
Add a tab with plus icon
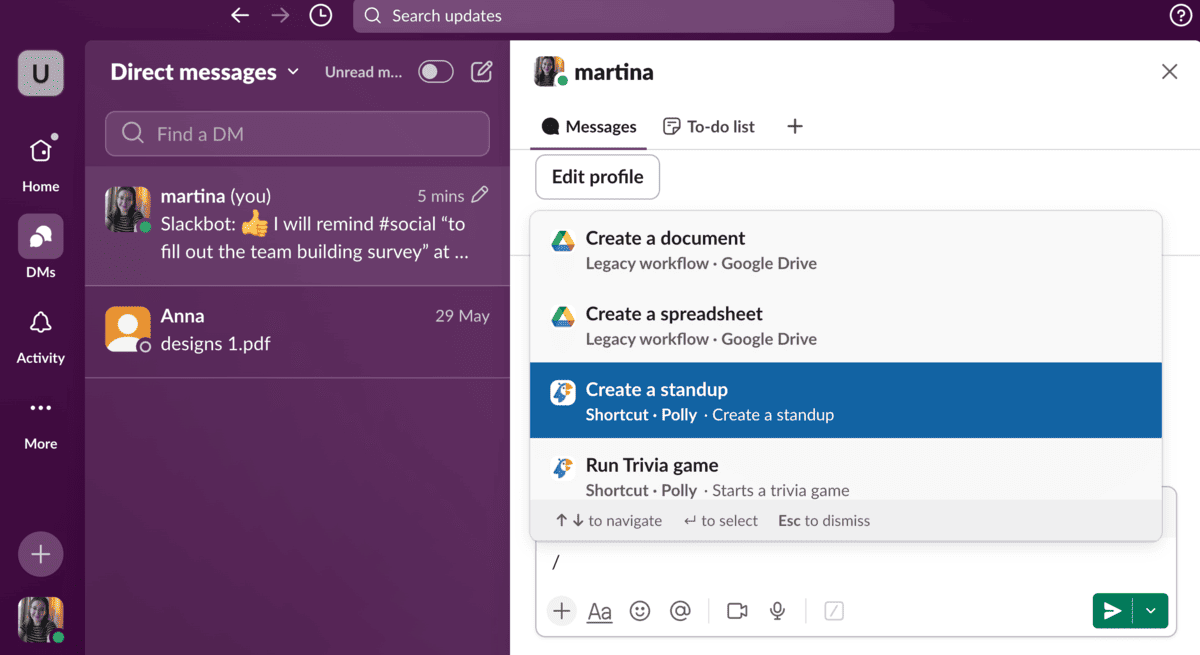795,127
